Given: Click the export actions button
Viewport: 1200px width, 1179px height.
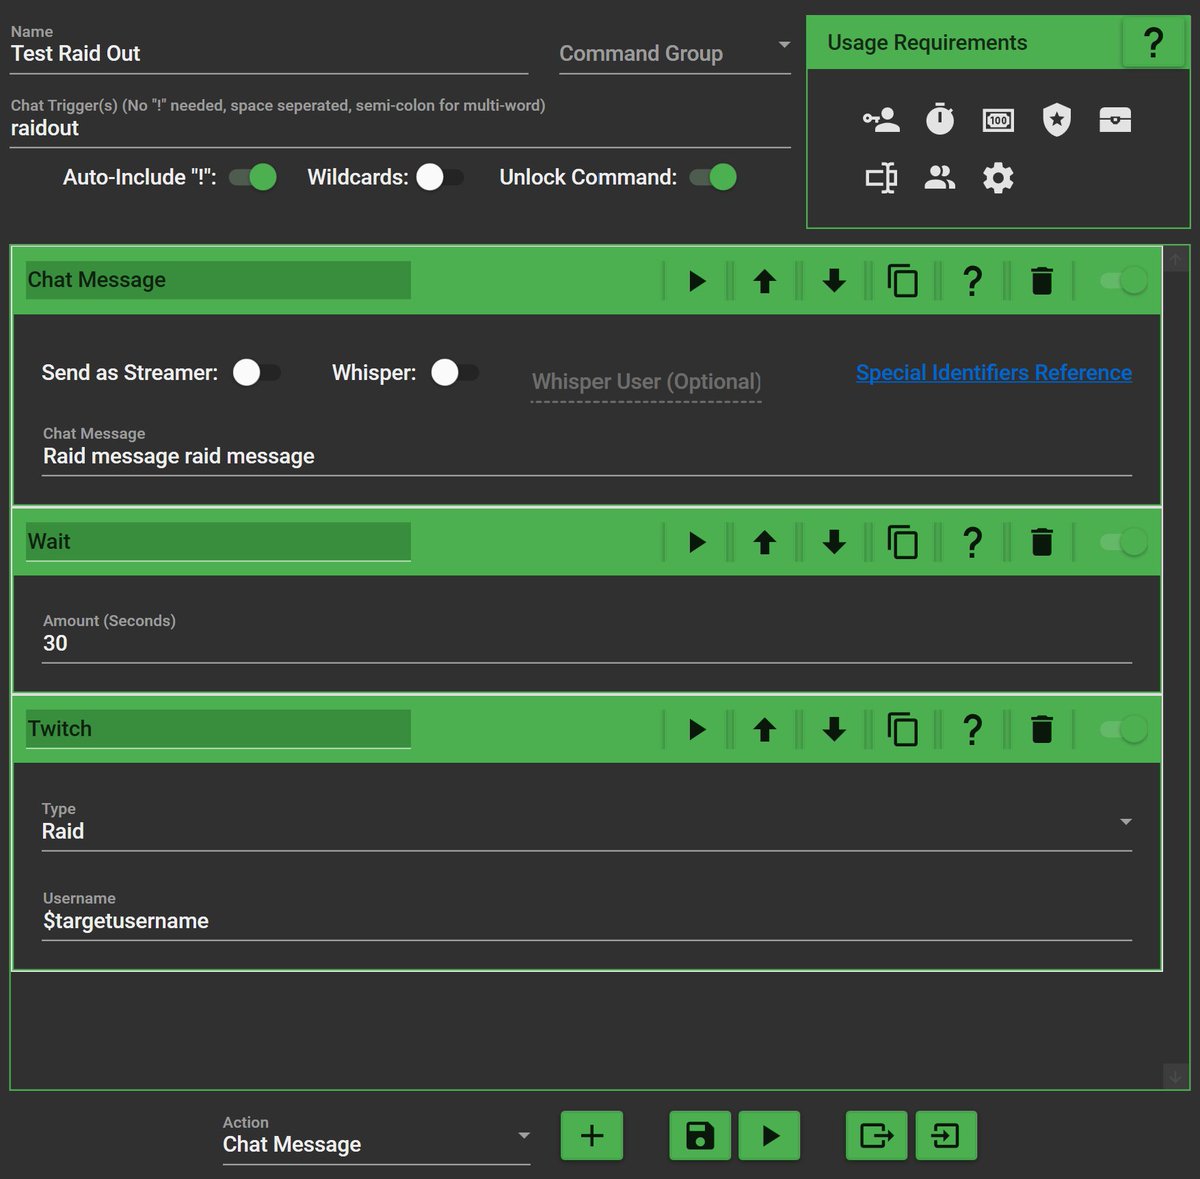Looking at the screenshot, I should 876,1136.
